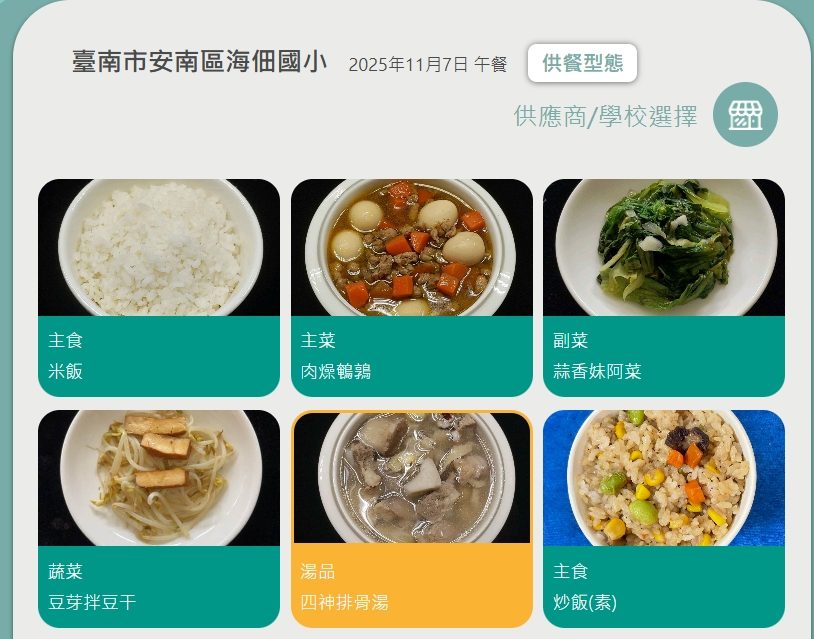Click the 炒飯(素) dish name
This screenshot has height=639, width=814.
585,602
